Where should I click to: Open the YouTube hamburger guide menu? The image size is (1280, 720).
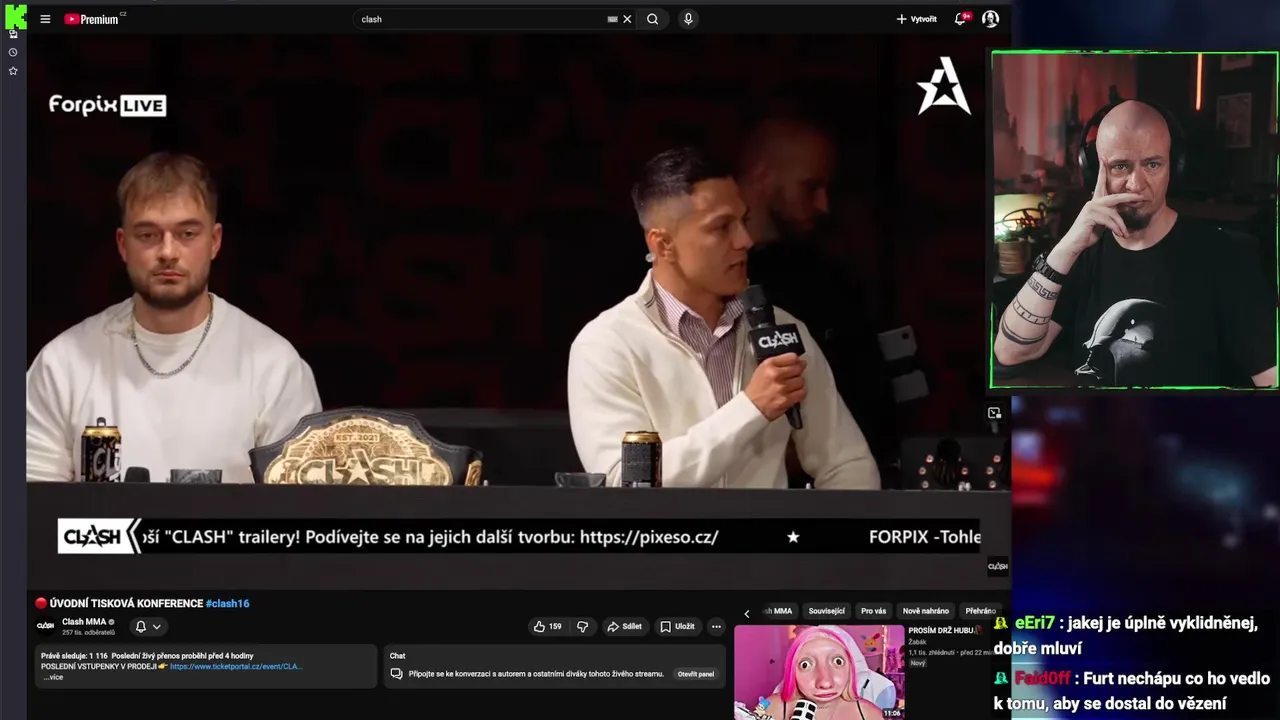[x=45, y=19]
